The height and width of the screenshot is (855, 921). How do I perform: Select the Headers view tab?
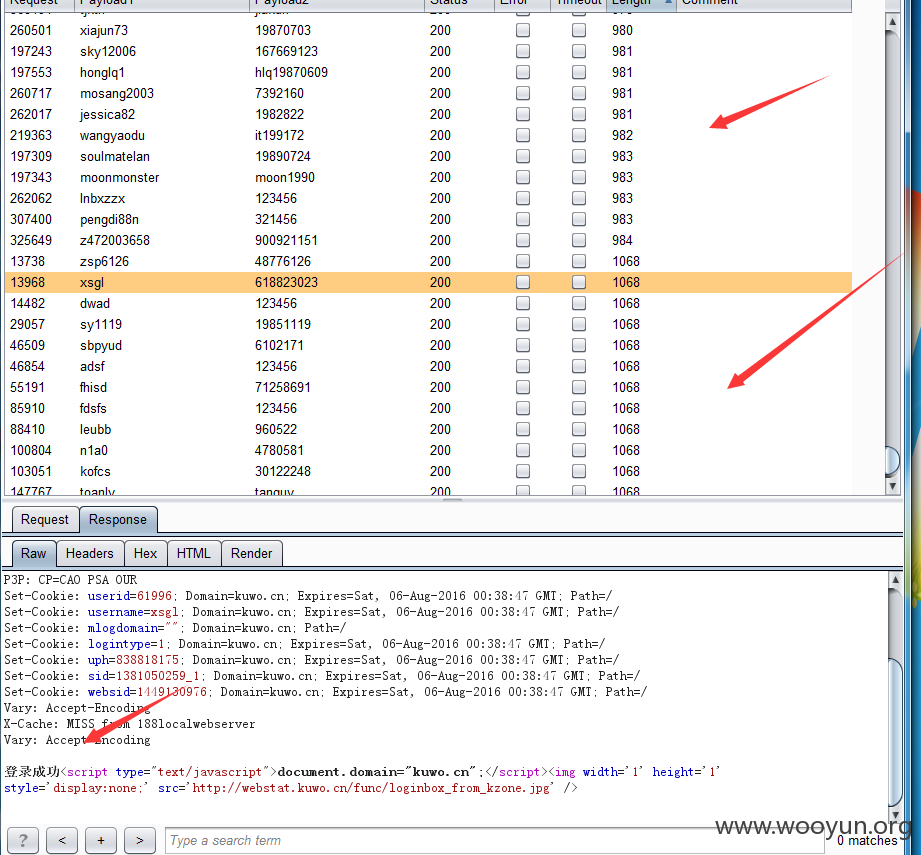[x=90, y=554]
